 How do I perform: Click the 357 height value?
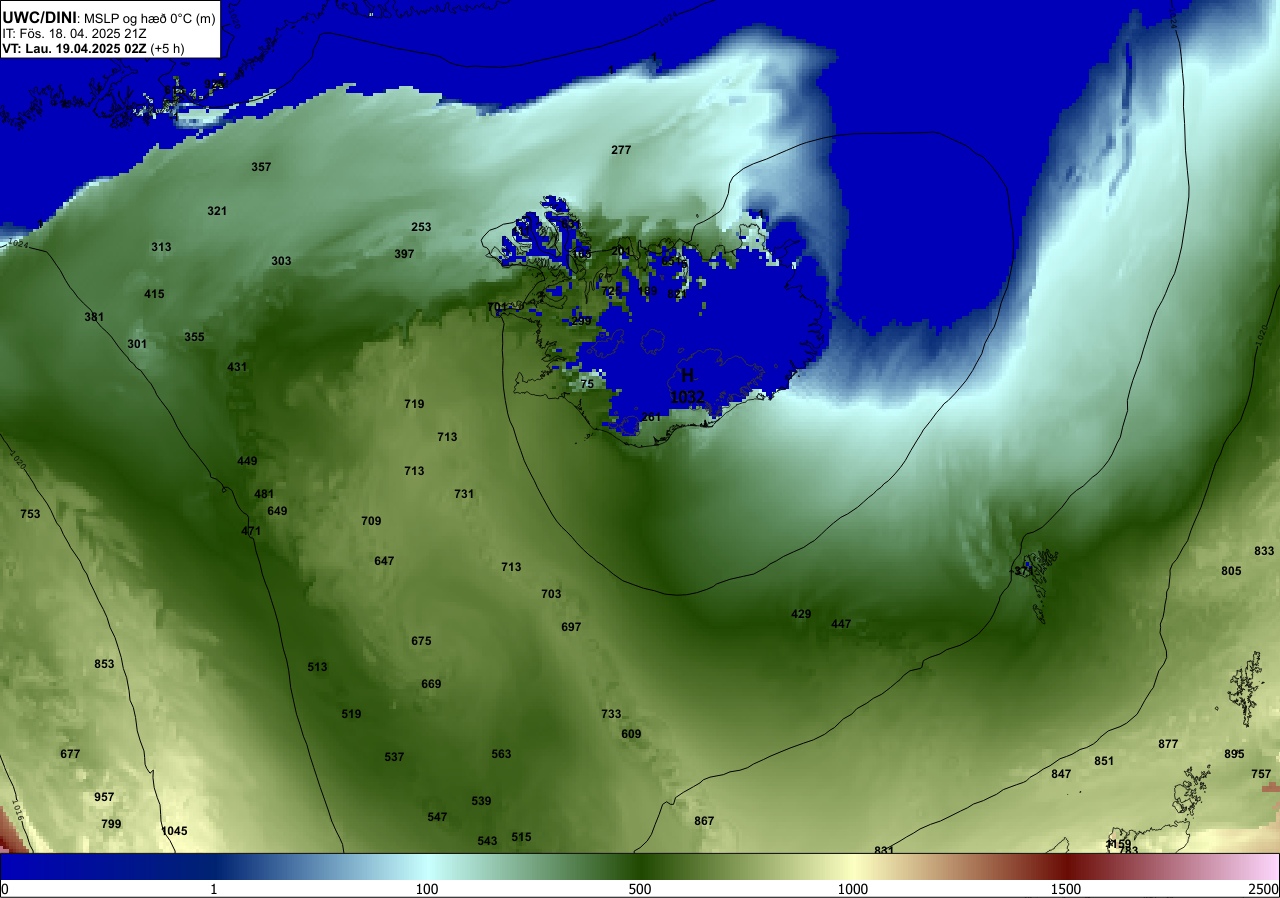tap(261, 167)
